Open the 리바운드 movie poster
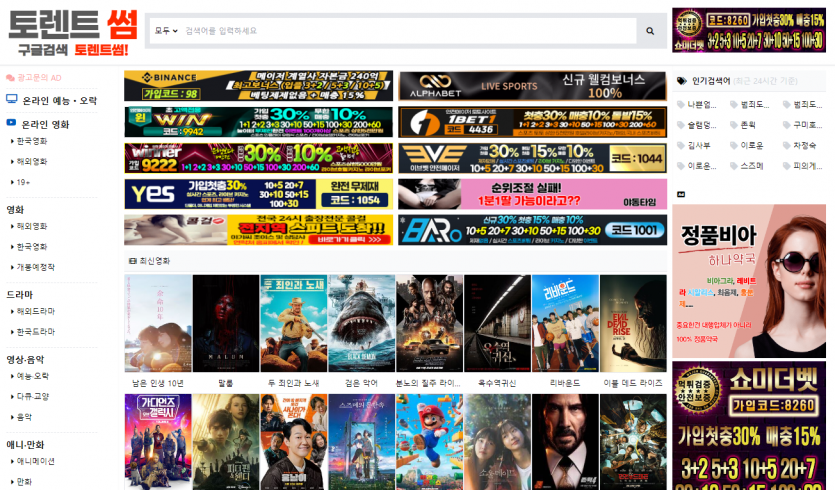 pos(565,323)
